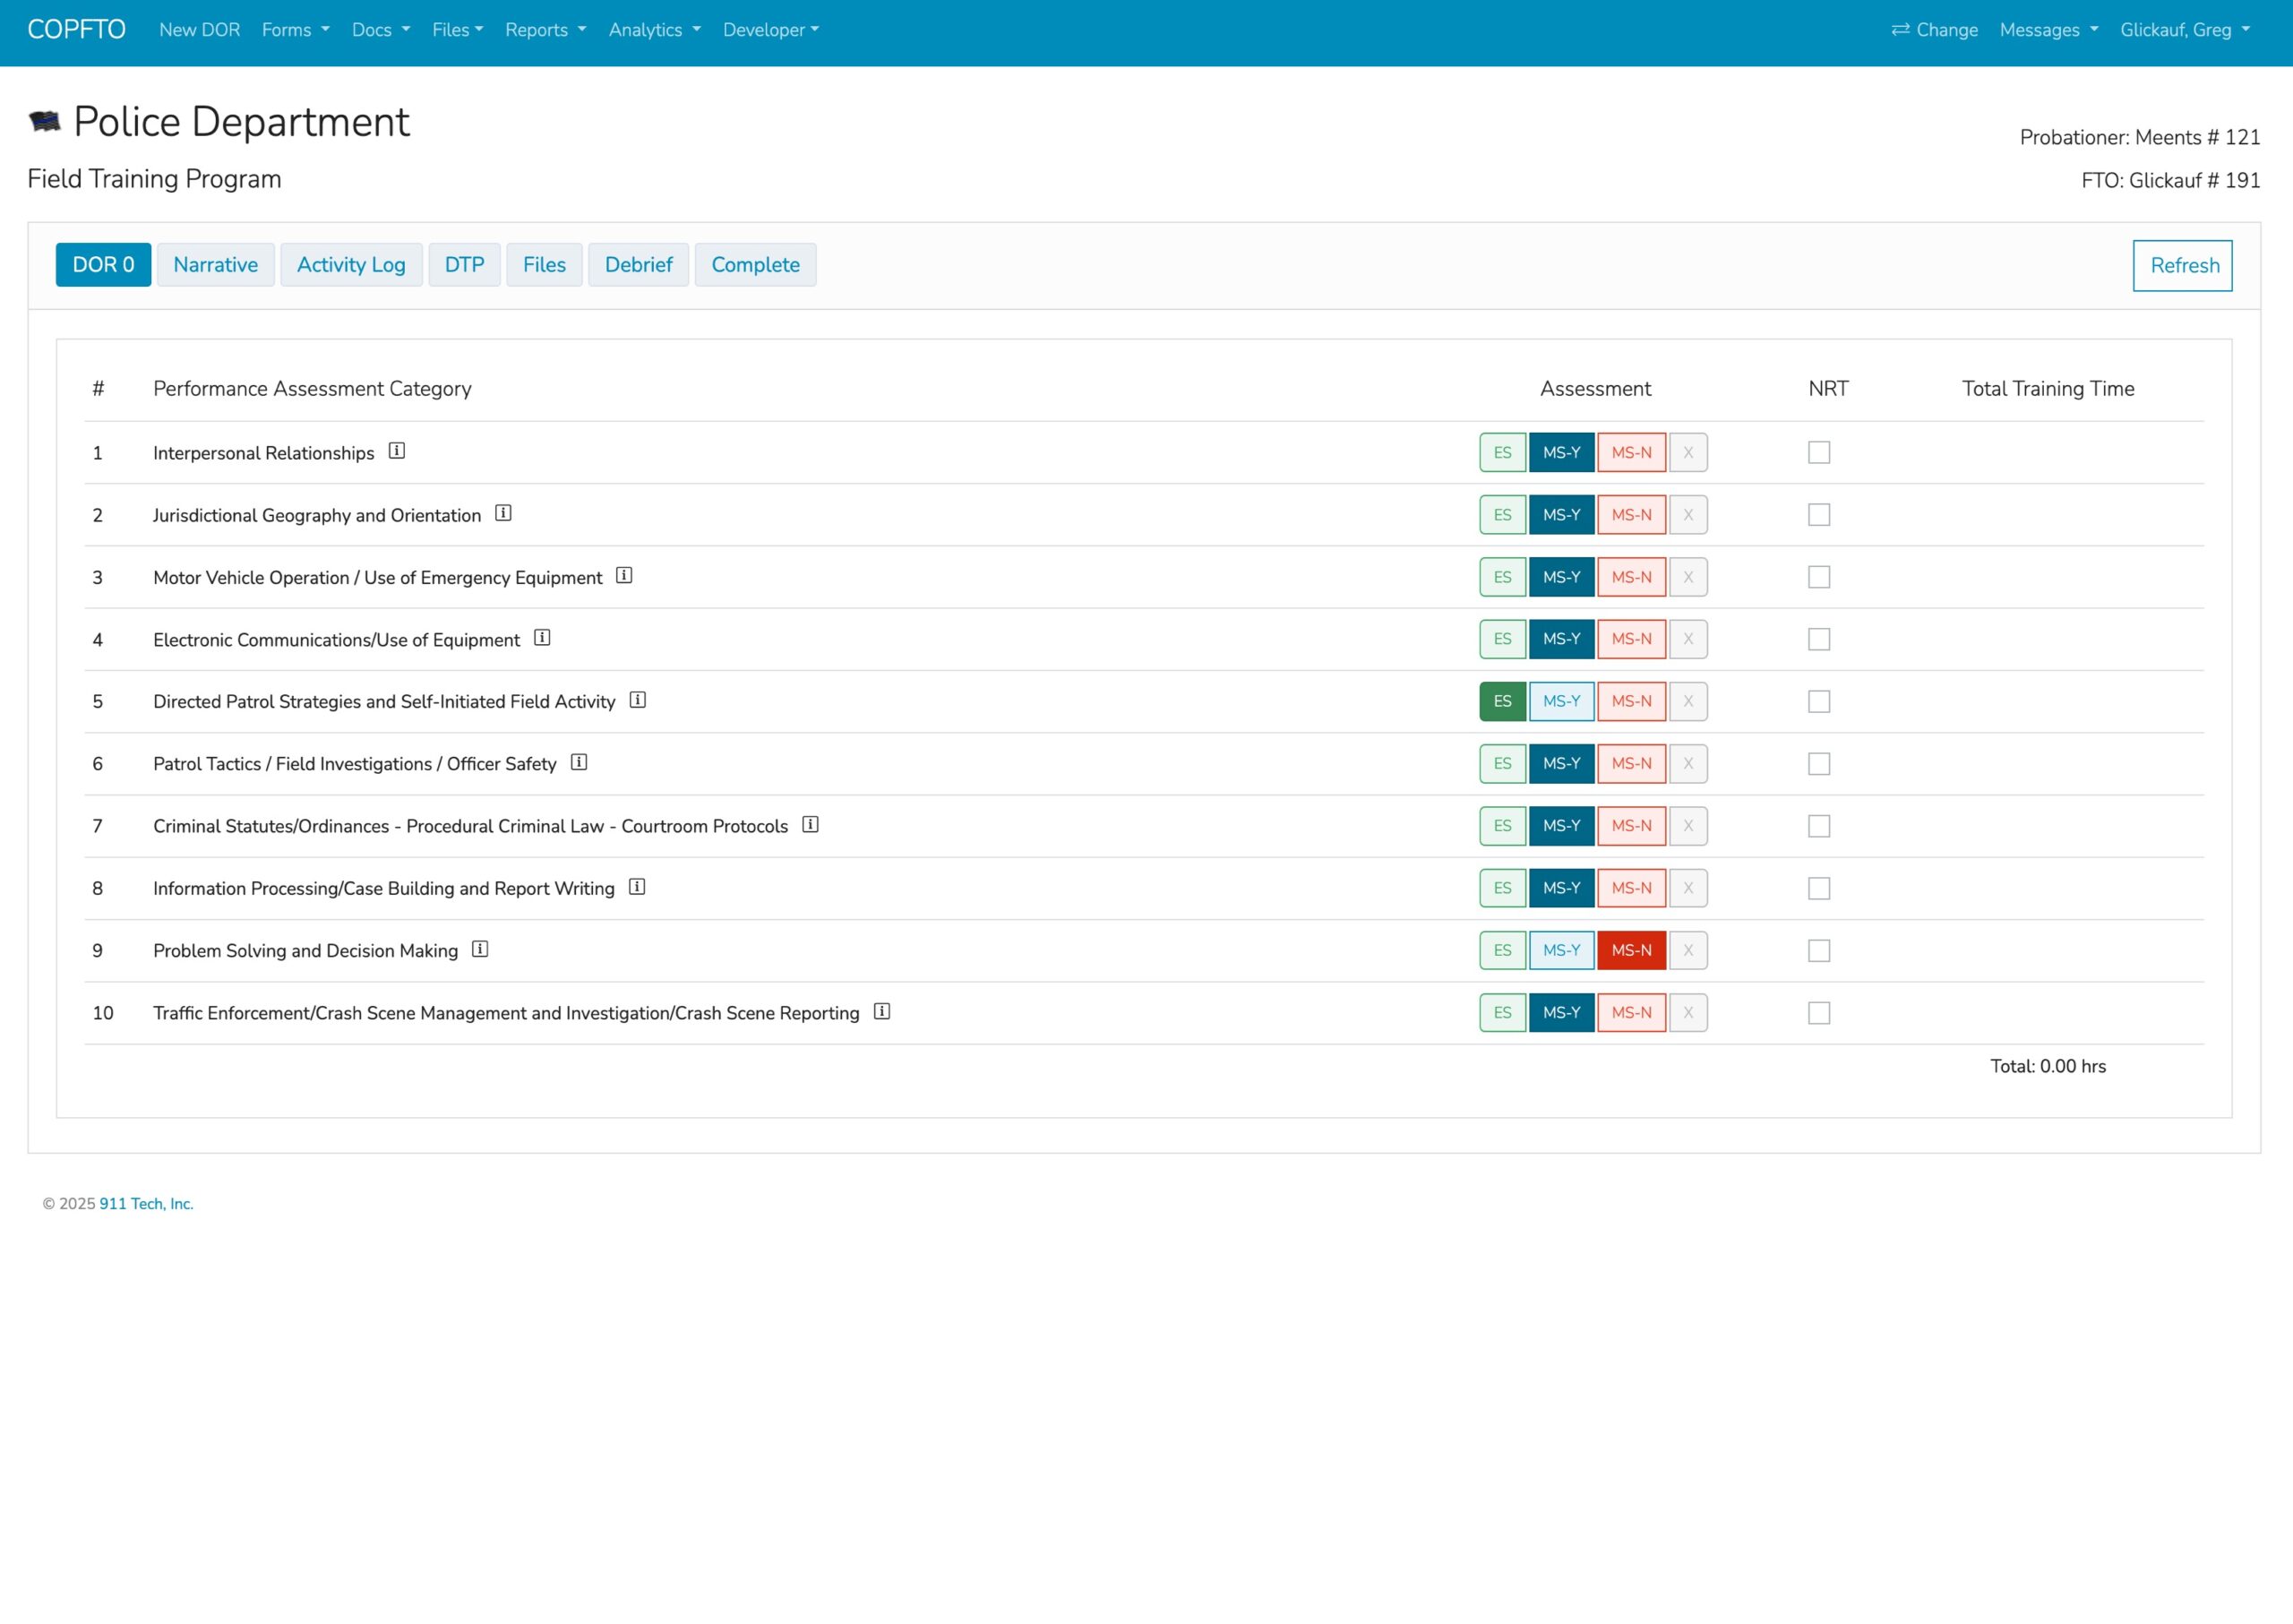The width and height of the screenshot is (2293, 1624).
Task: Click info icon beside Jurisdictional Geography and Orientation
Action: [x=503, y=513]
